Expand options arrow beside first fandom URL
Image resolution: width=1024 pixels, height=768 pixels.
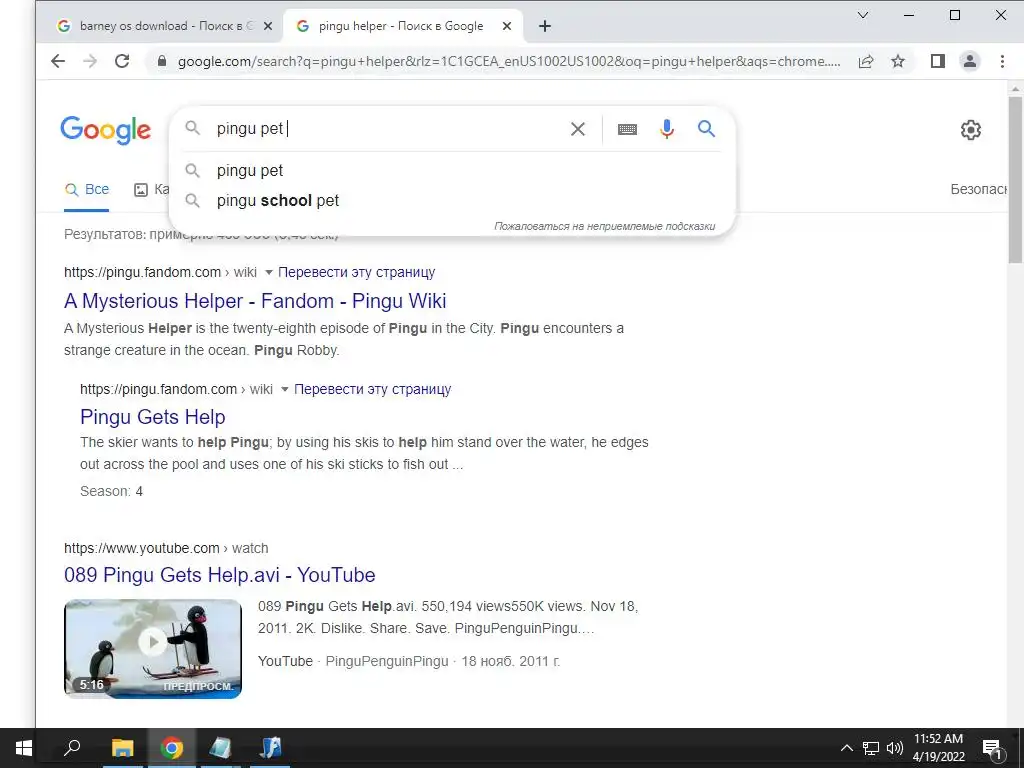pos(268,272)
